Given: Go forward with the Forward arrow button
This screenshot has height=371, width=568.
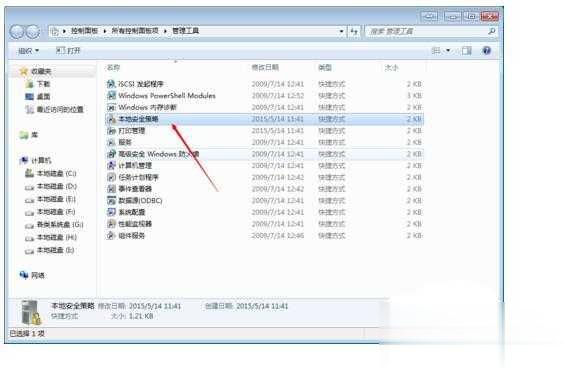Looking at the screenshot, I should [x=33, y=32].
